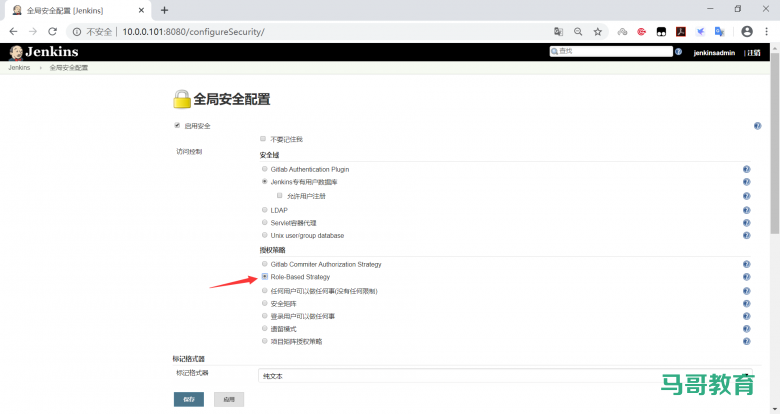Image resolution: width=780 pixels, height=414 pixels.
Task: Click the 应用 (Apply) button
Action: click(229, 399)
